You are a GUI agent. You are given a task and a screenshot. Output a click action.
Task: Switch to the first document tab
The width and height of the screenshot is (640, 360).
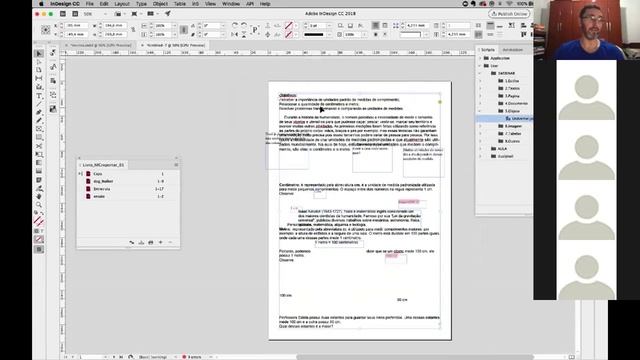(x=100, y=45)
